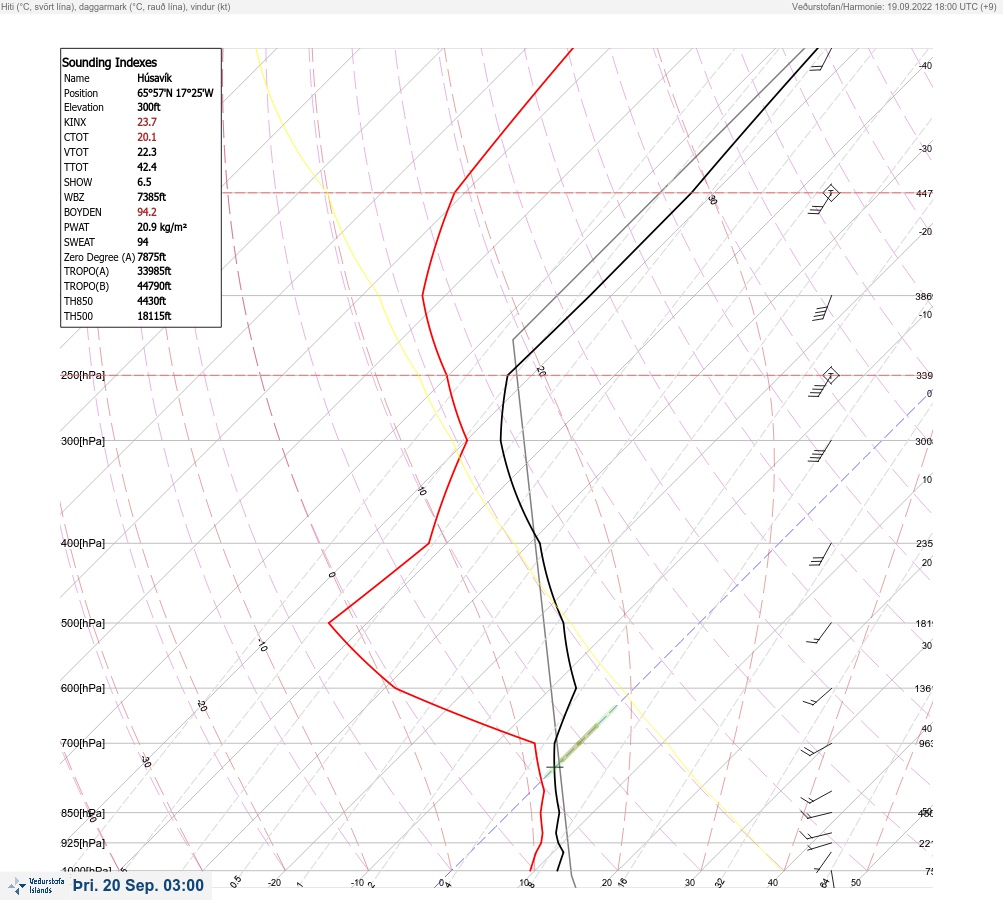Click the zero degree value 7875ft

pyautogui.click(x=152, y=257)
